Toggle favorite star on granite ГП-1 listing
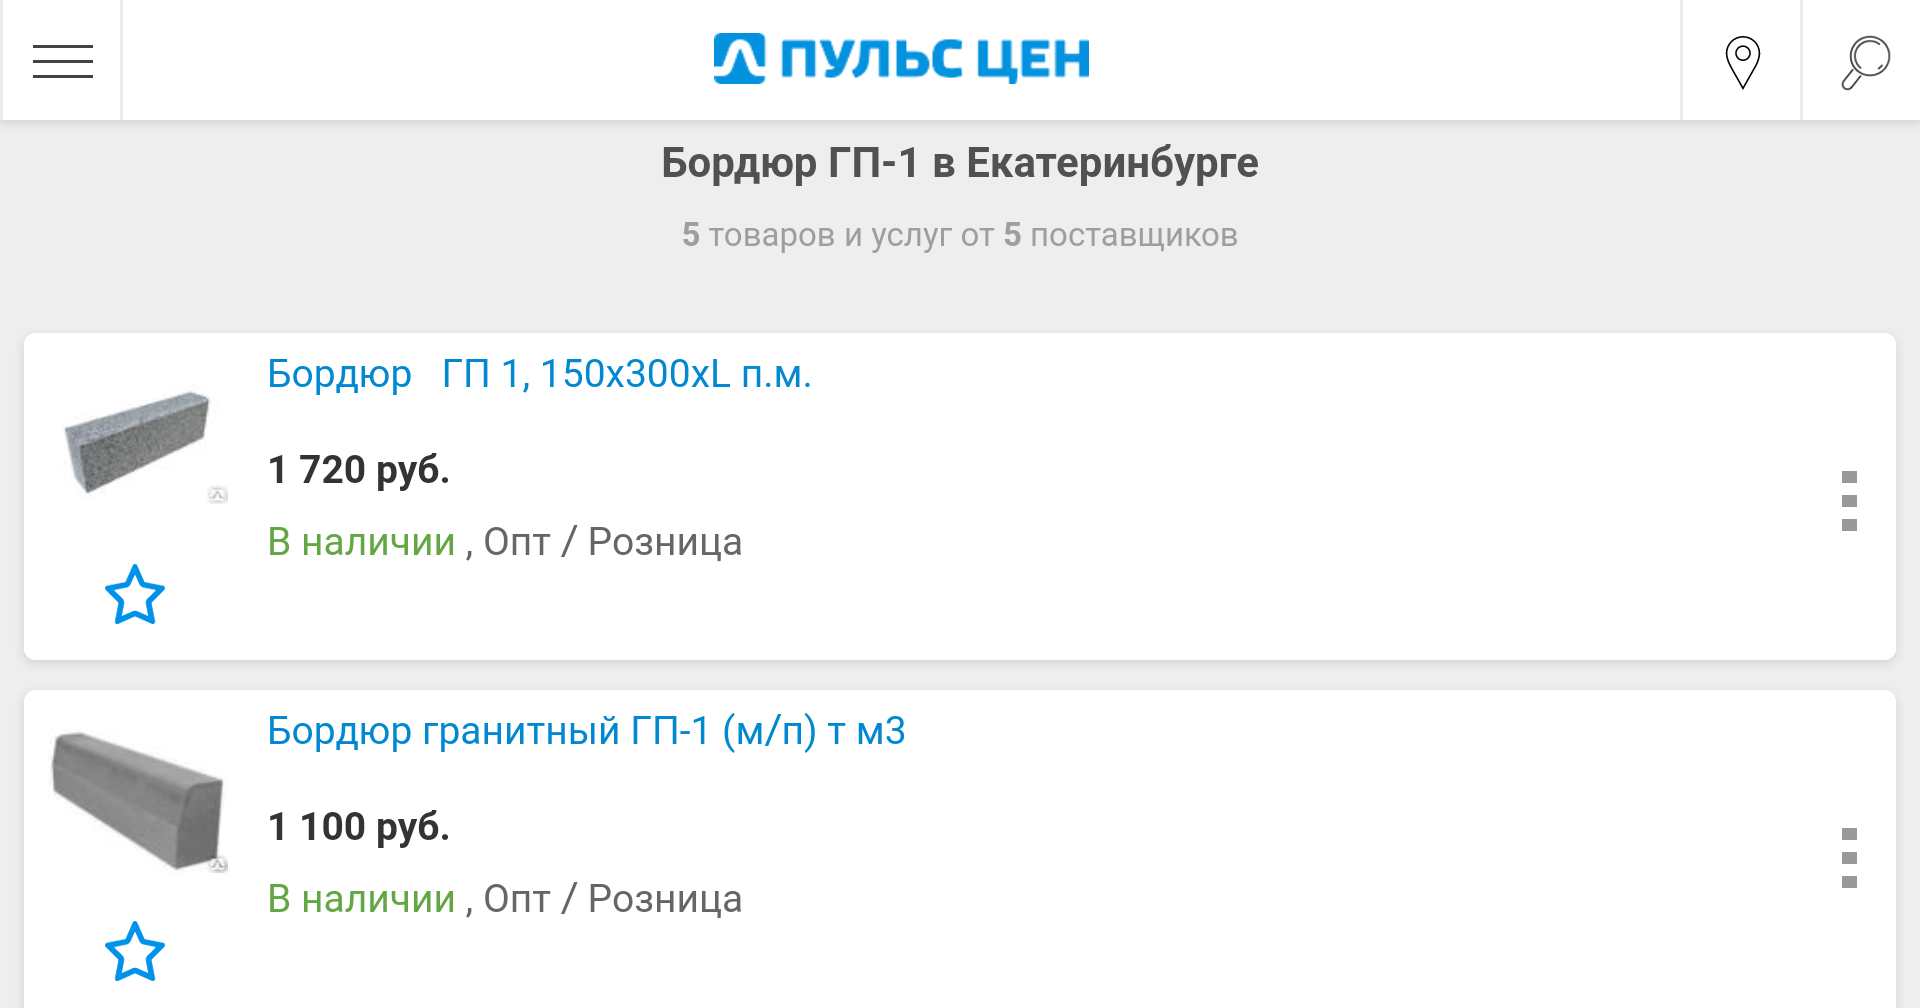1920x1008 pixels. click(x=135, y=953)
